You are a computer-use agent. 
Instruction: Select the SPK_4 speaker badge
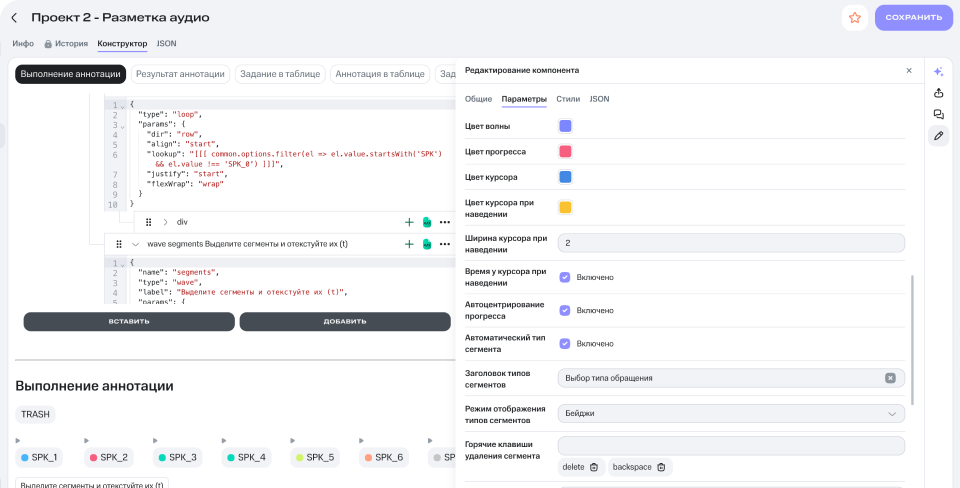tap(245, 457)
